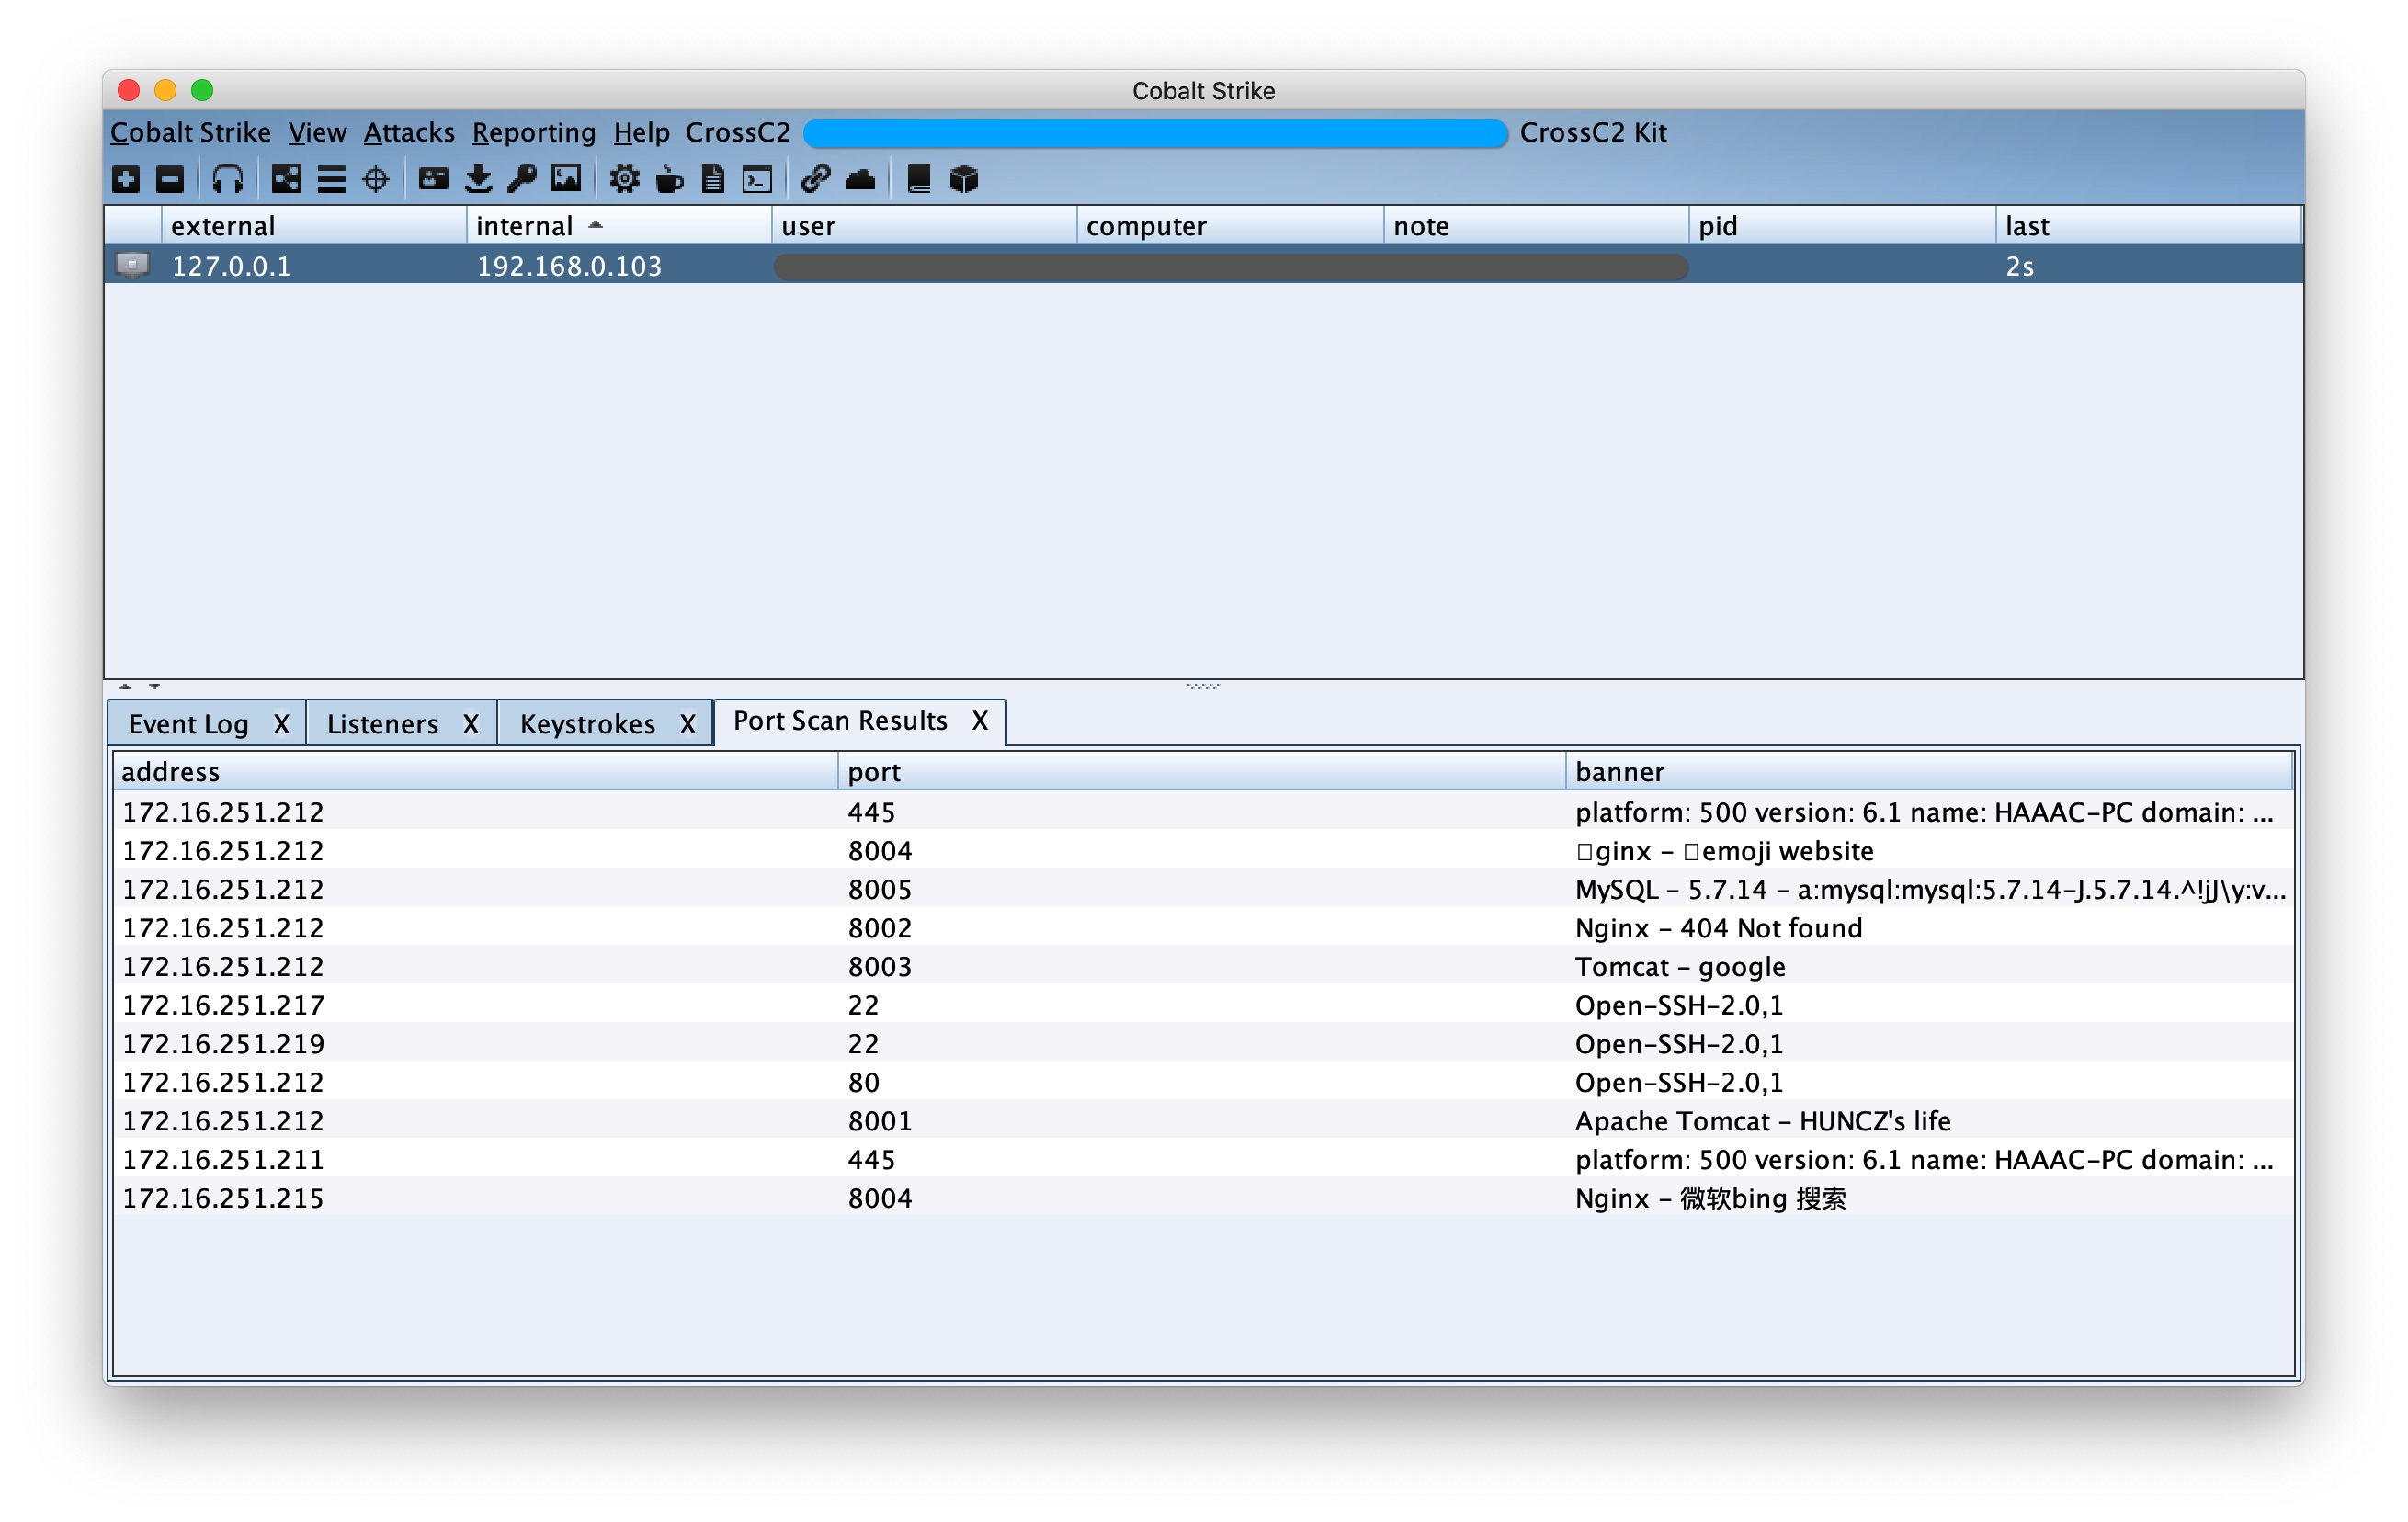
Task: Click the minus disconnect toolbar icon
Action: [170, 179]
